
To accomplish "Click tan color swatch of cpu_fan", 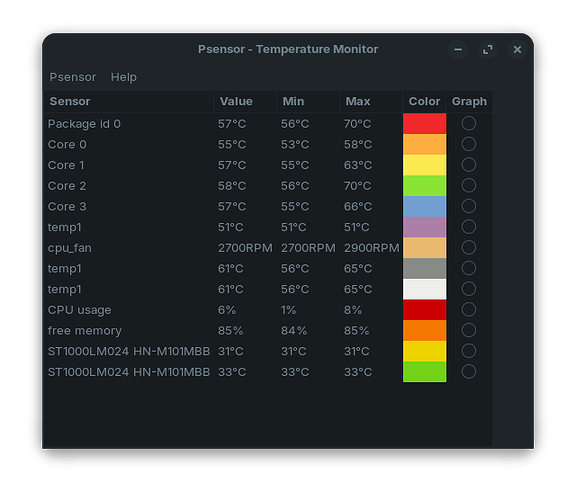I will point(425,248).
